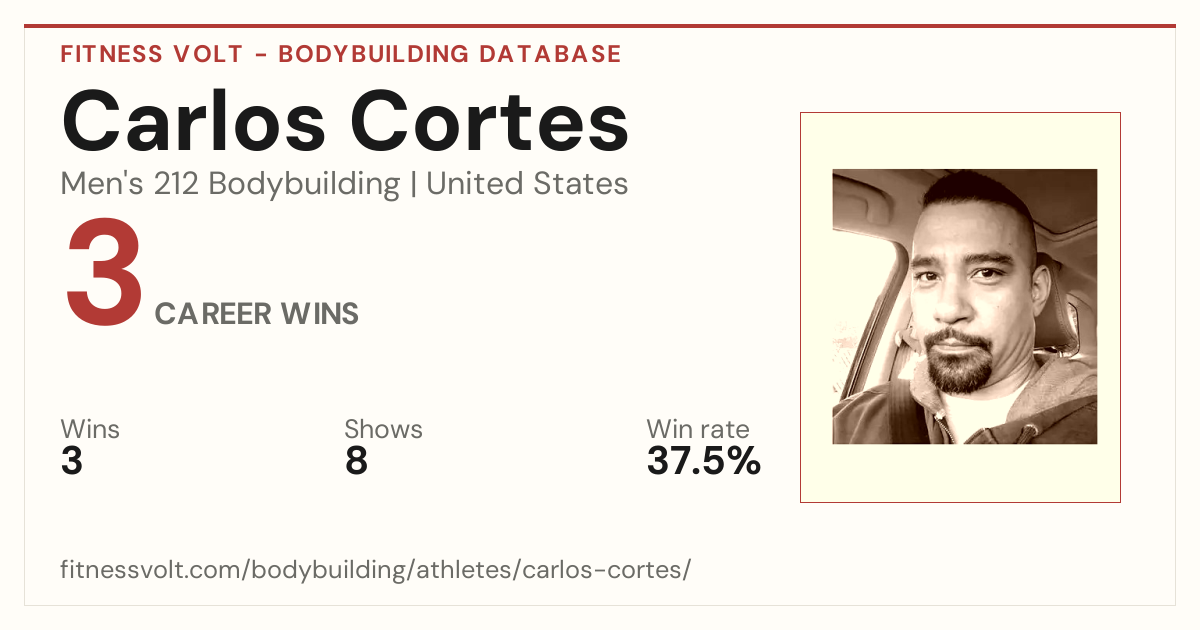The image size is (1200, 630).
Task: Select the Bodybuilding Database header text
Action: pos(450,54)
